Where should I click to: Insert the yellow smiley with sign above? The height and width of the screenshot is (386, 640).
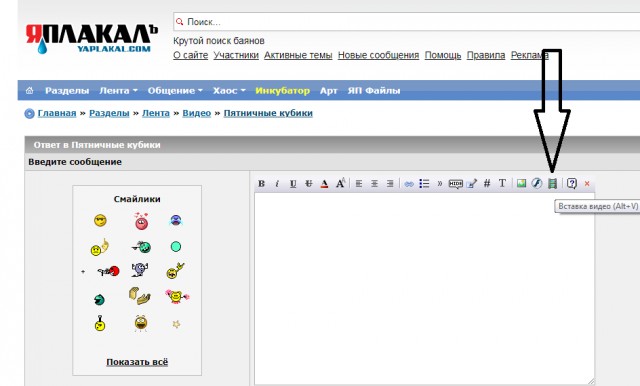100,323
